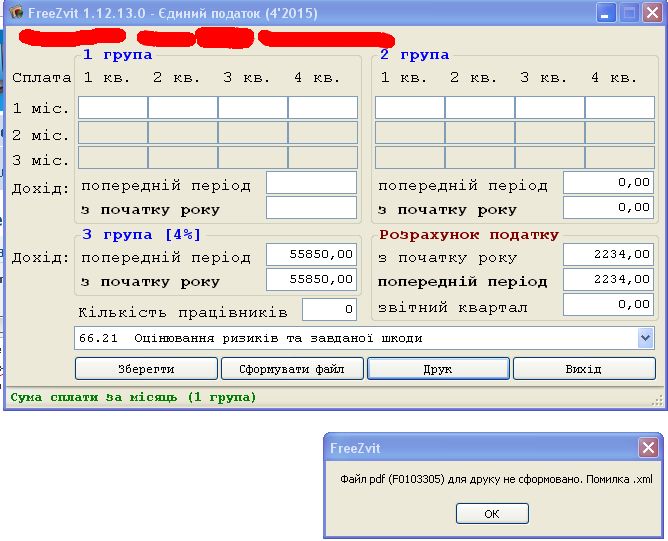Click the Кількість працівників input field
This screenshot has height=541, width=668.
329,310
